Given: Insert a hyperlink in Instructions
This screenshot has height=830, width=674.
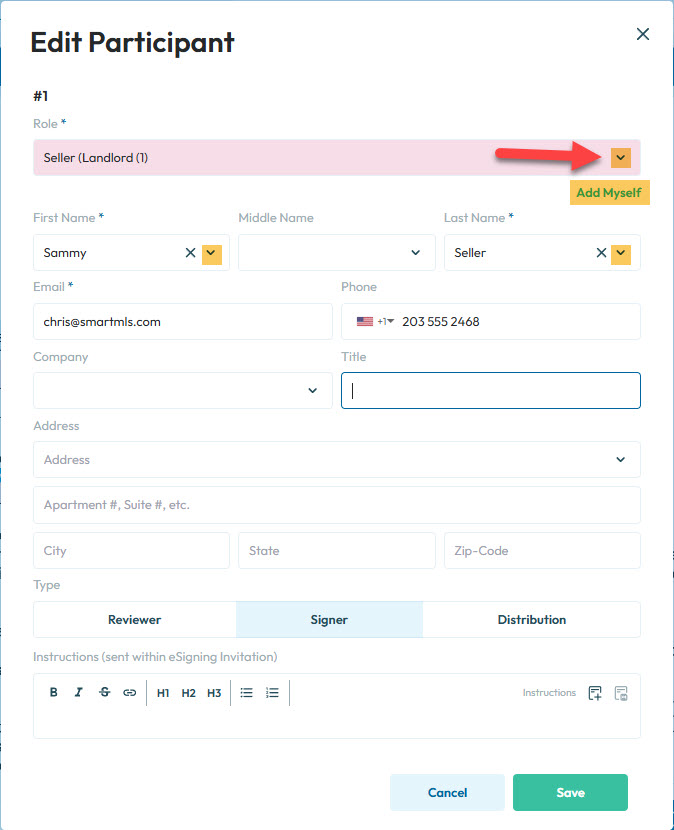Looking at the screenshot, I should (129, 693).
